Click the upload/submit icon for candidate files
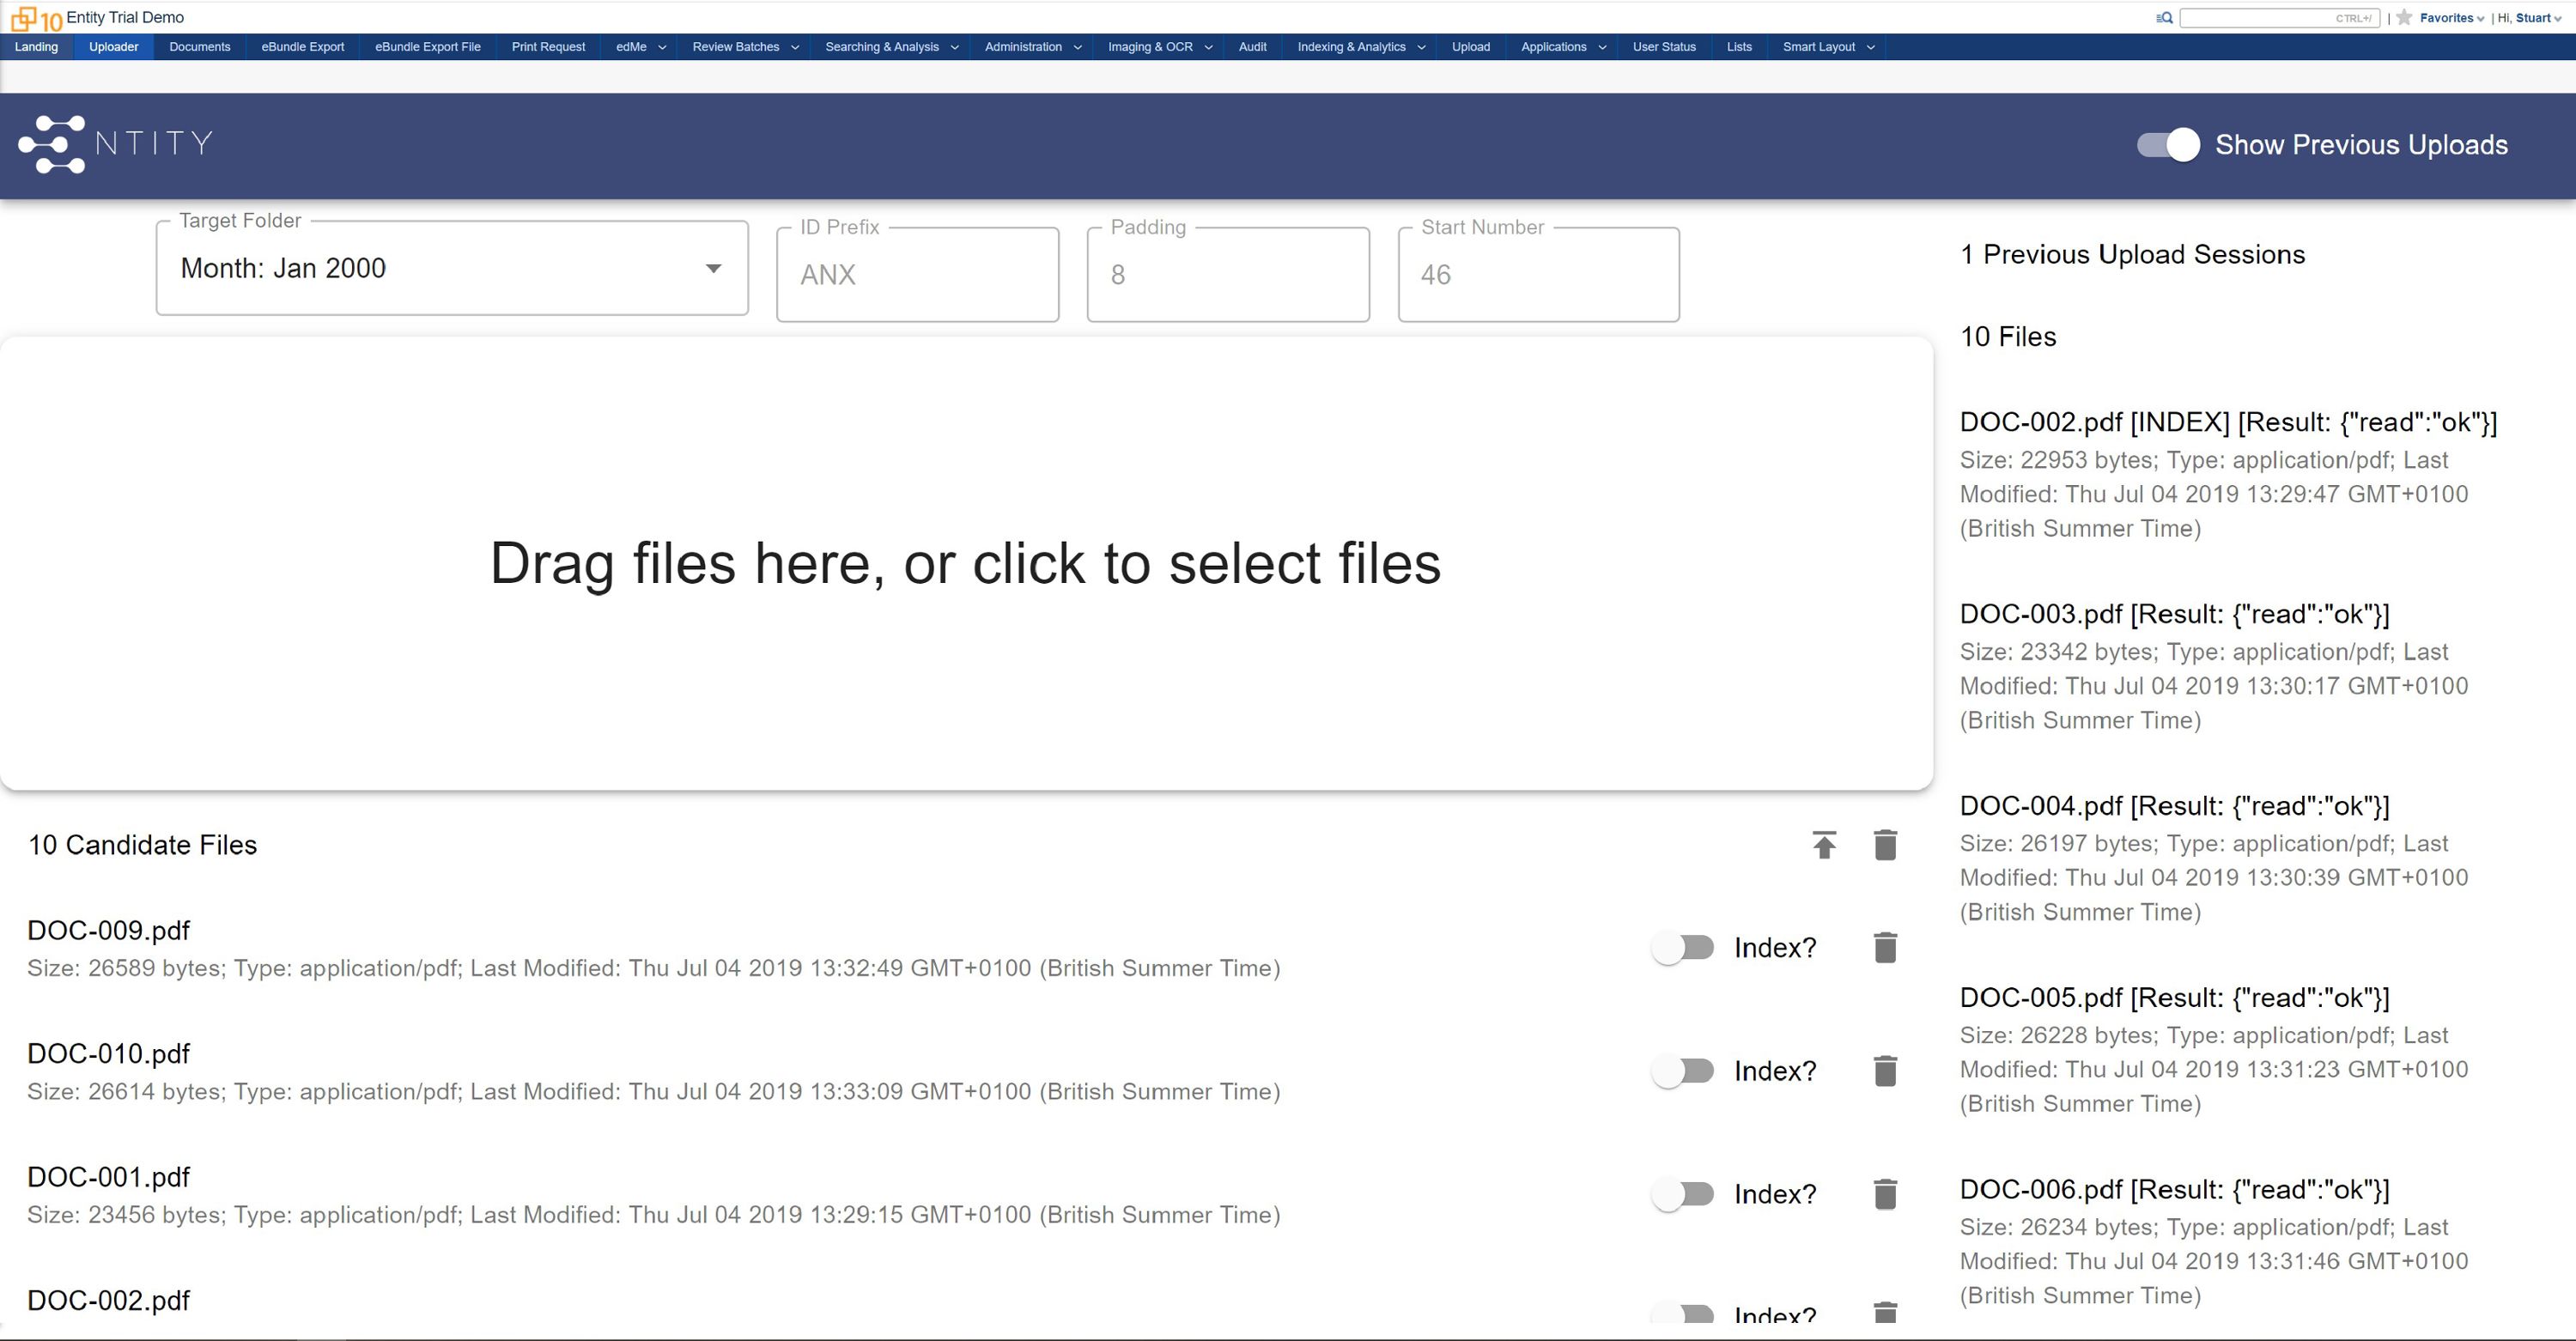This screenshot has height=1341, width=2576. point(1825,846)
